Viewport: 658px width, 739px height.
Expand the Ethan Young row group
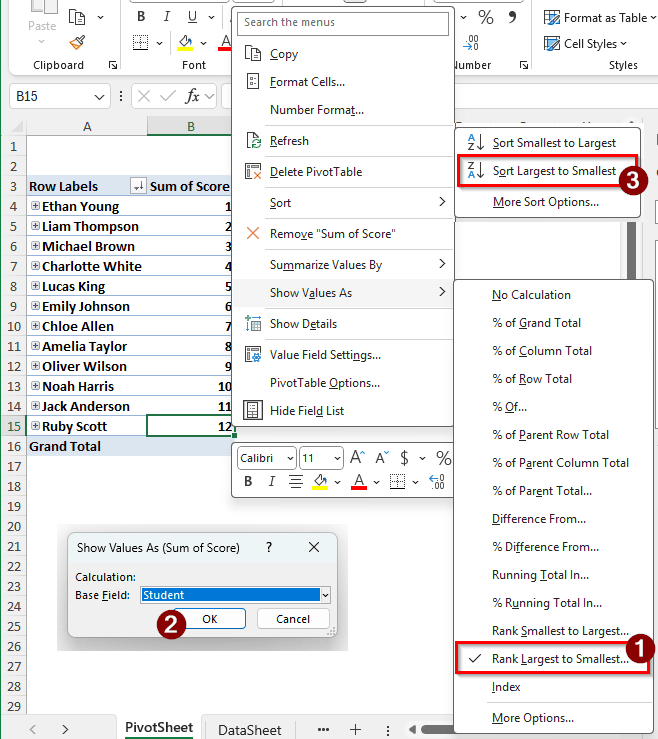(x=36, y=206)
